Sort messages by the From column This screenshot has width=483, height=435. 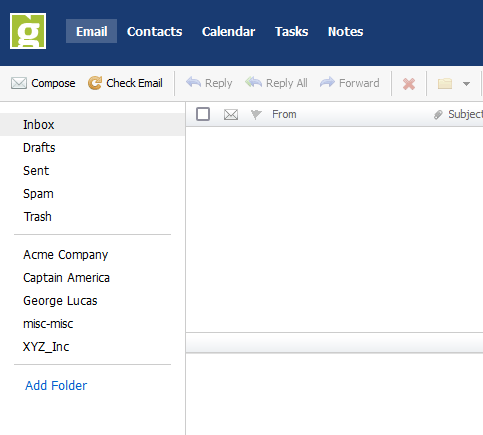[284, 114]
